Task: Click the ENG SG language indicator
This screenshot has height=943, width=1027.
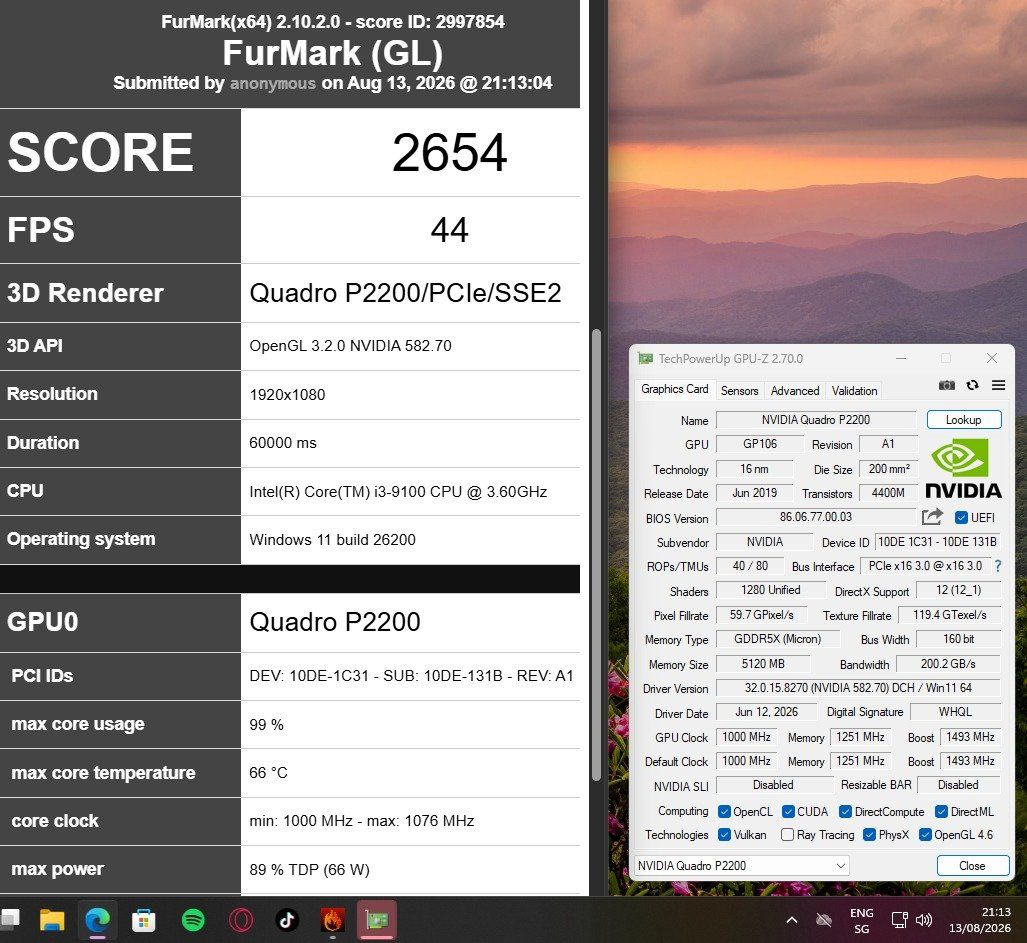Action: point(861,920)
